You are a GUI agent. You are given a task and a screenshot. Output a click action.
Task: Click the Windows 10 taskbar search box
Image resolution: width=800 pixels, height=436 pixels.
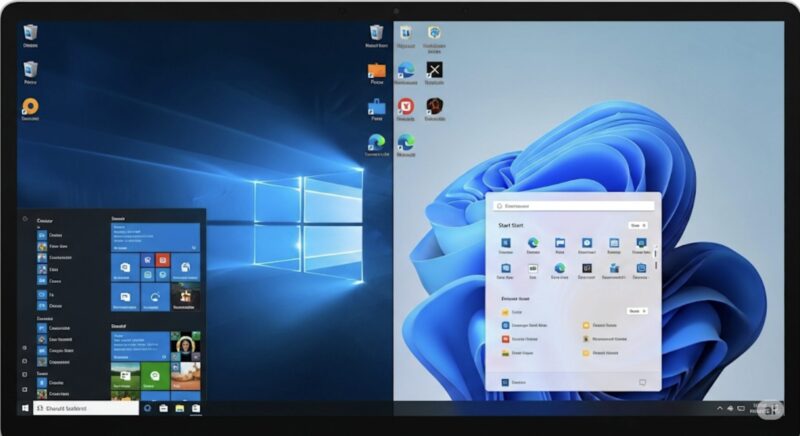point(86,408)
